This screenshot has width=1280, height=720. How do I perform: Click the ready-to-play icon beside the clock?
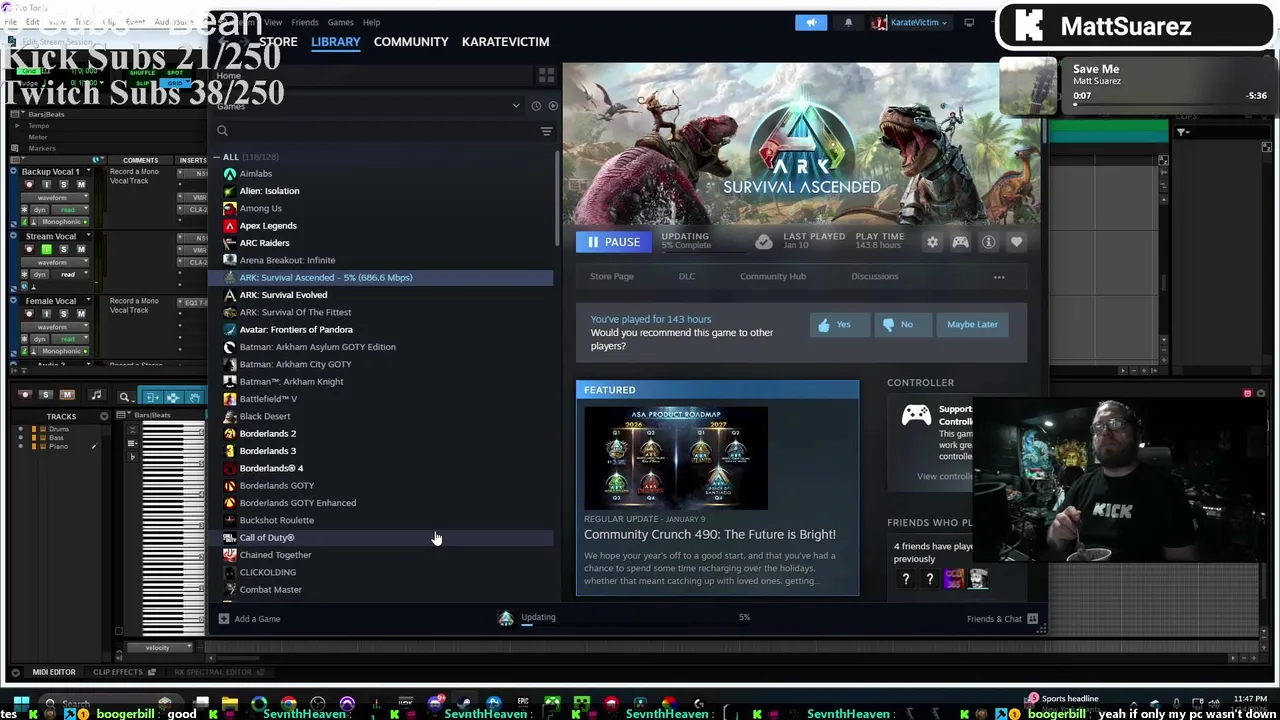553,105
